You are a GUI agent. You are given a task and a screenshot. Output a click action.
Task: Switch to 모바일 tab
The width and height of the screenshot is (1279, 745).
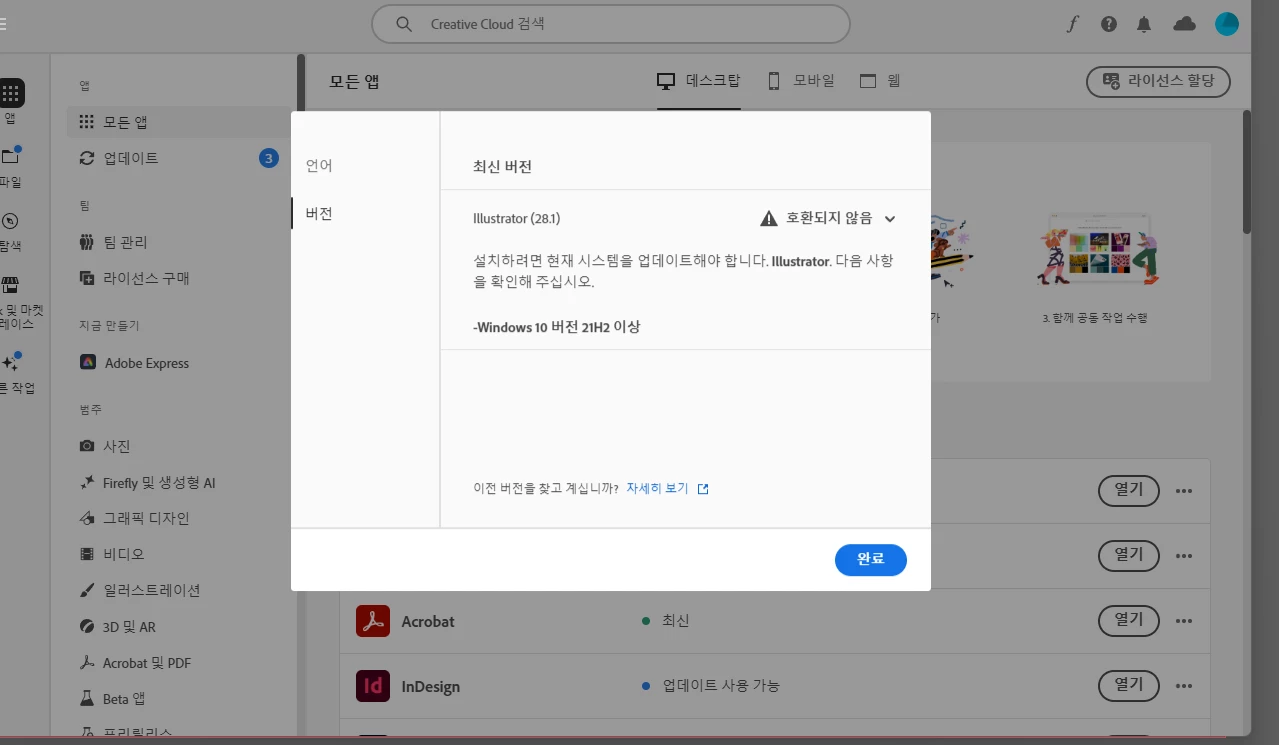801,81
